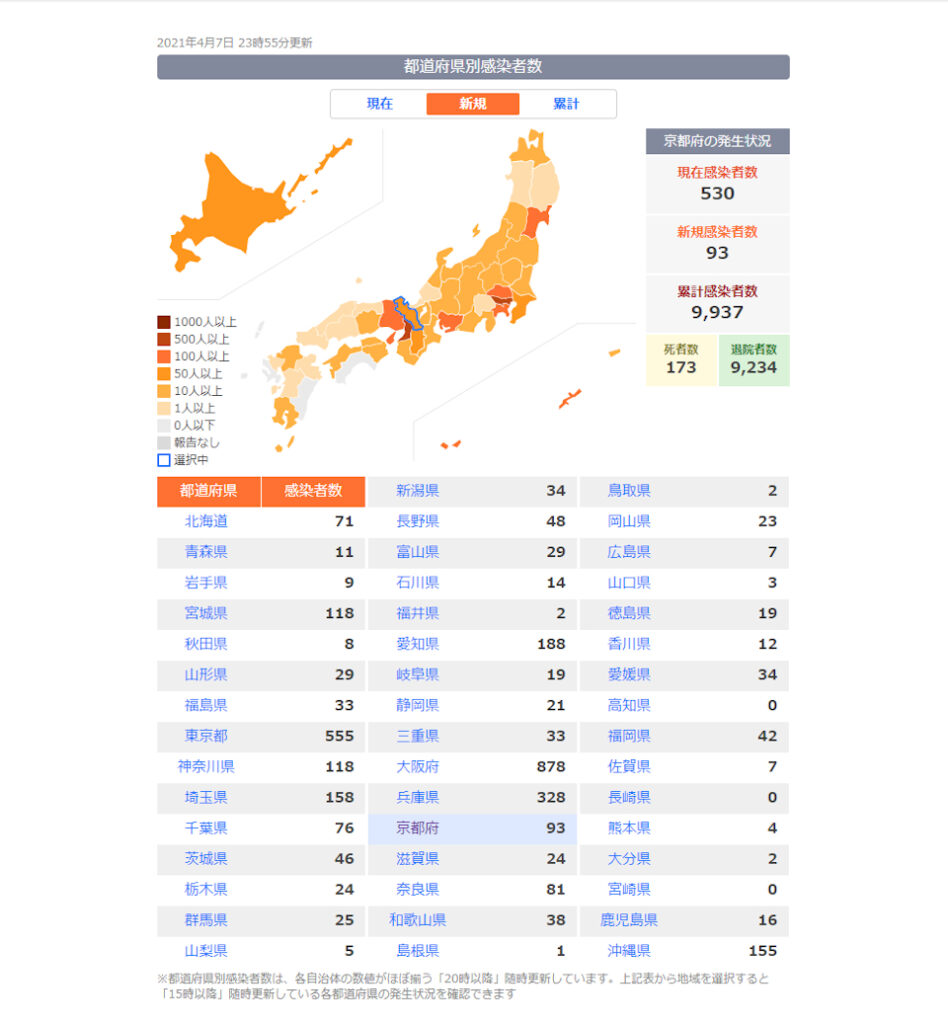Open the 大阪府 prefecture link

(x=418, y=767)
